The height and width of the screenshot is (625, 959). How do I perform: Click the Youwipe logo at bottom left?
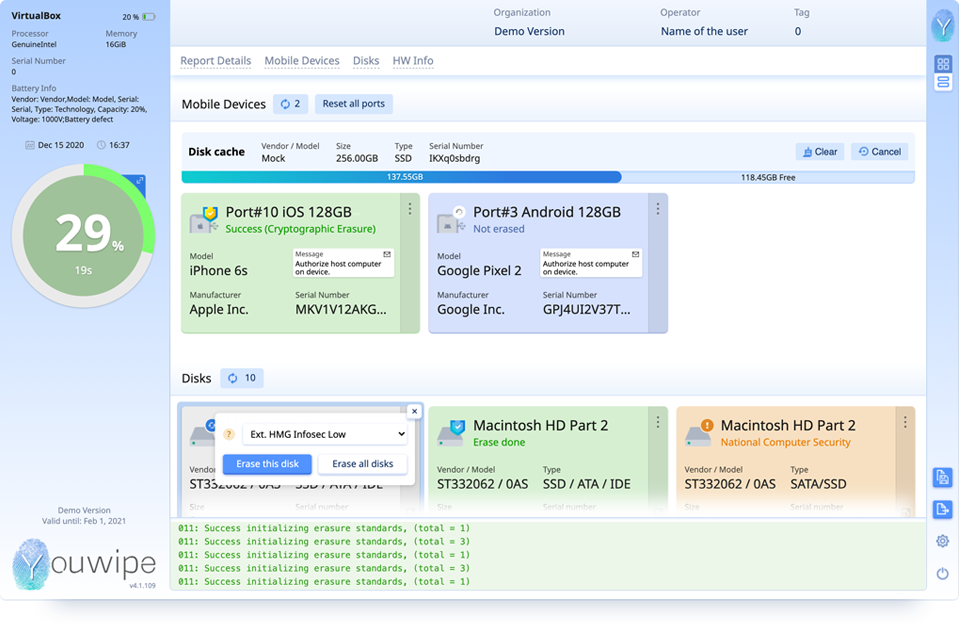(x=84, y=564)
